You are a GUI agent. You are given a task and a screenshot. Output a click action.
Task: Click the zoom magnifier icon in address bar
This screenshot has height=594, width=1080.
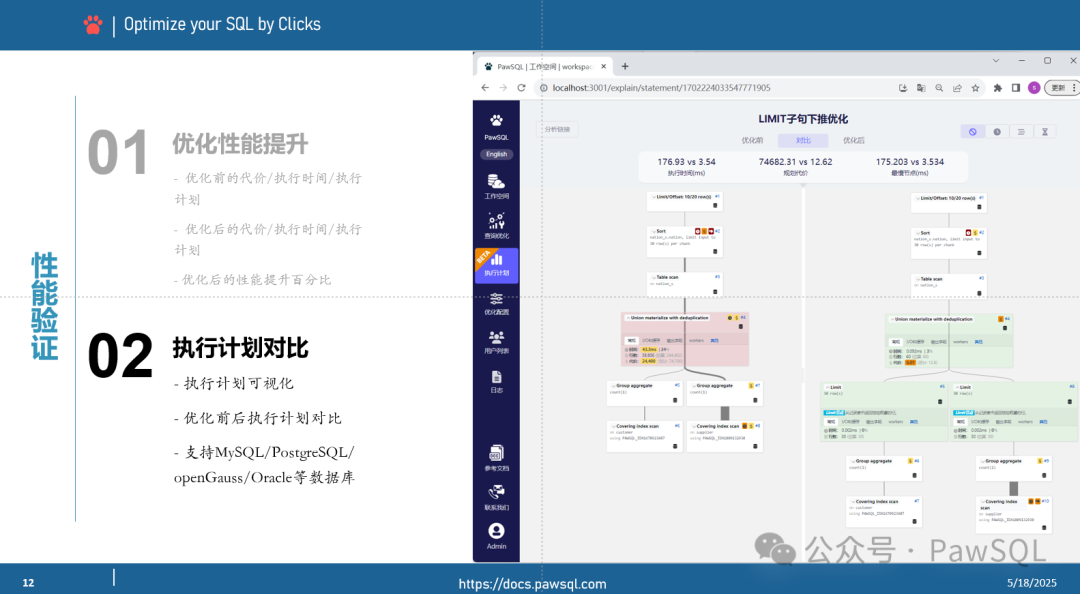point(939,88)
